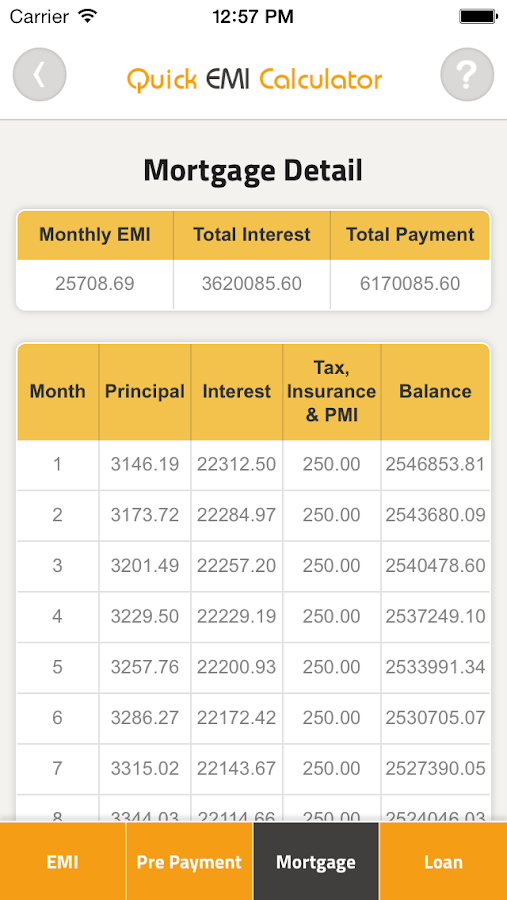Image resolution: width=507 pixels, height=900 pixels.
Task: Open the Pre Payment tab
Action: (x=189, y=862)
